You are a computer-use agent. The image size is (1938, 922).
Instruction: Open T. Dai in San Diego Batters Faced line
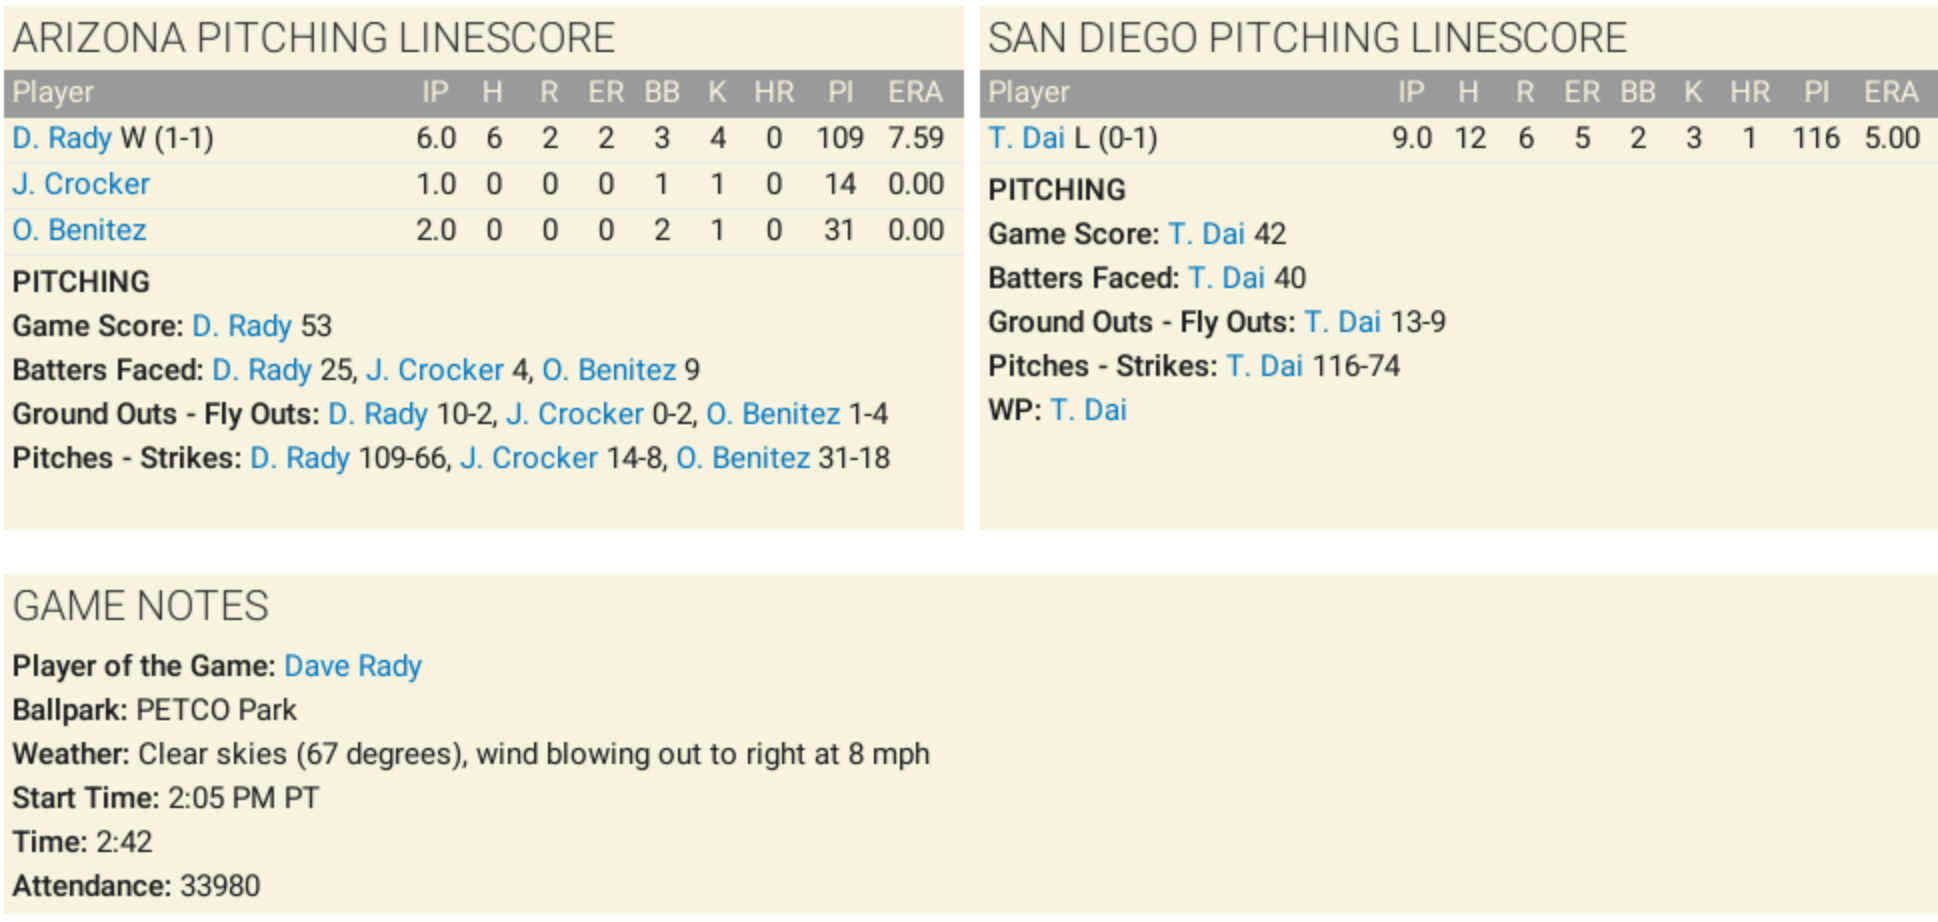pos(1226,278)
